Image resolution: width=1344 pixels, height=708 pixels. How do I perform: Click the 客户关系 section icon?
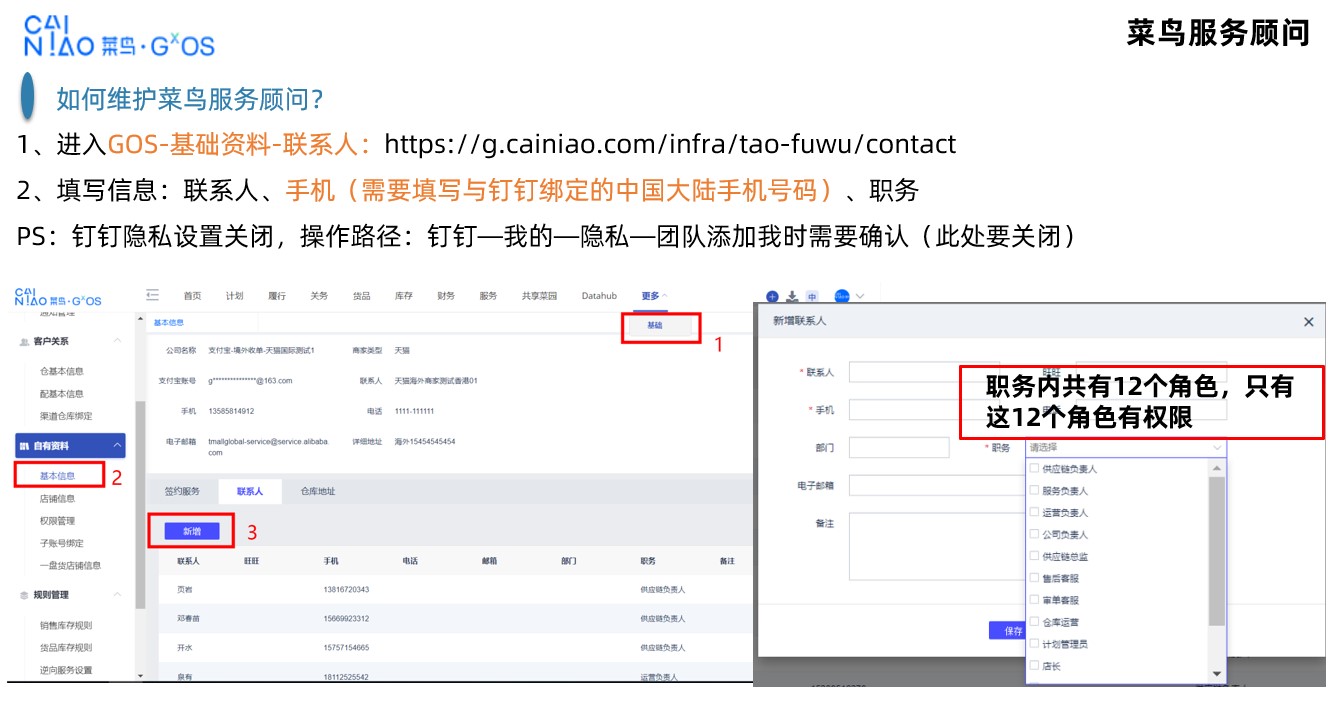tap(24, 342)
